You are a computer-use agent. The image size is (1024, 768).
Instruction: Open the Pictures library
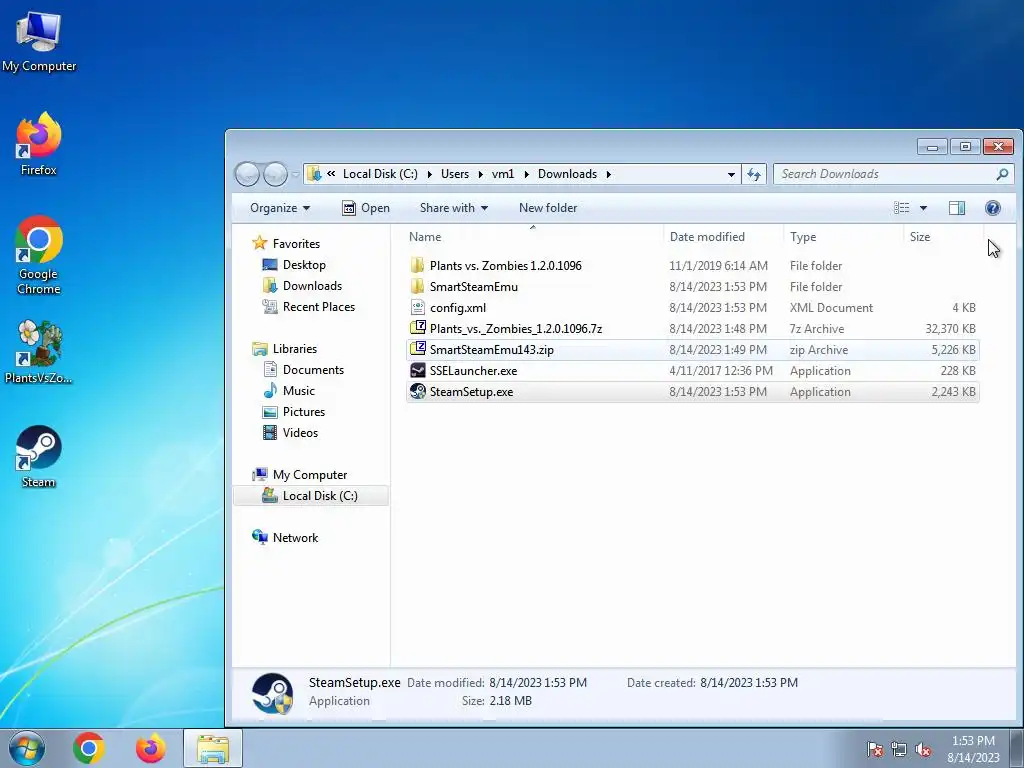click(304, 411)
